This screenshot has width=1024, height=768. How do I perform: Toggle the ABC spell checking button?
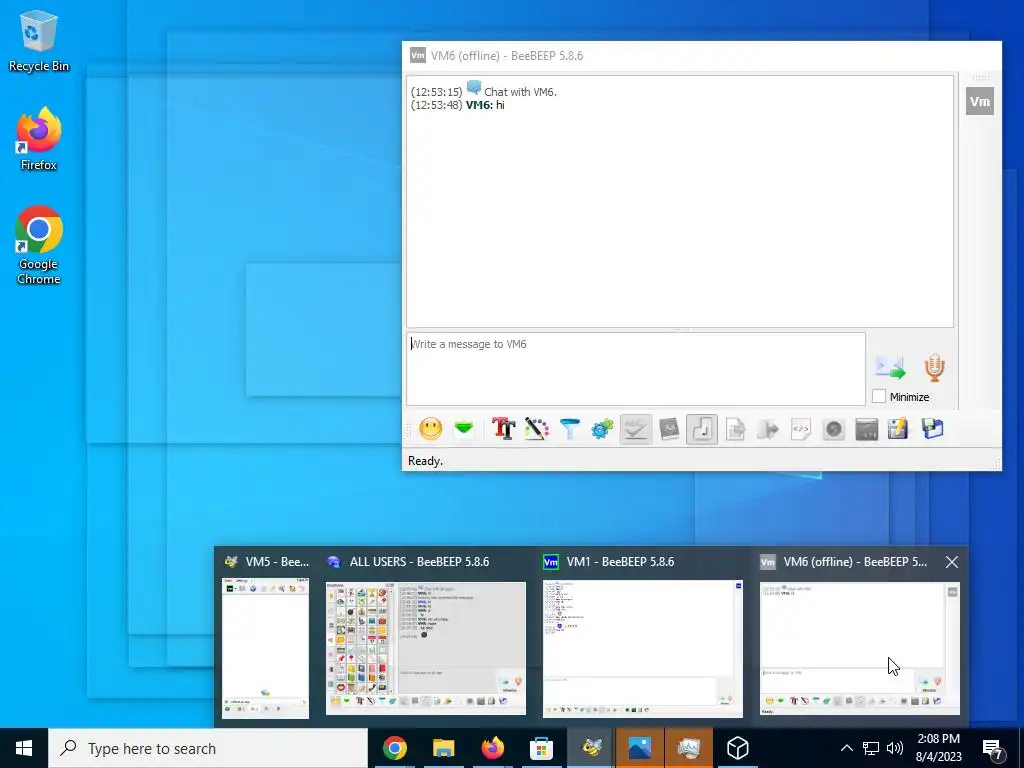[635, 429]
